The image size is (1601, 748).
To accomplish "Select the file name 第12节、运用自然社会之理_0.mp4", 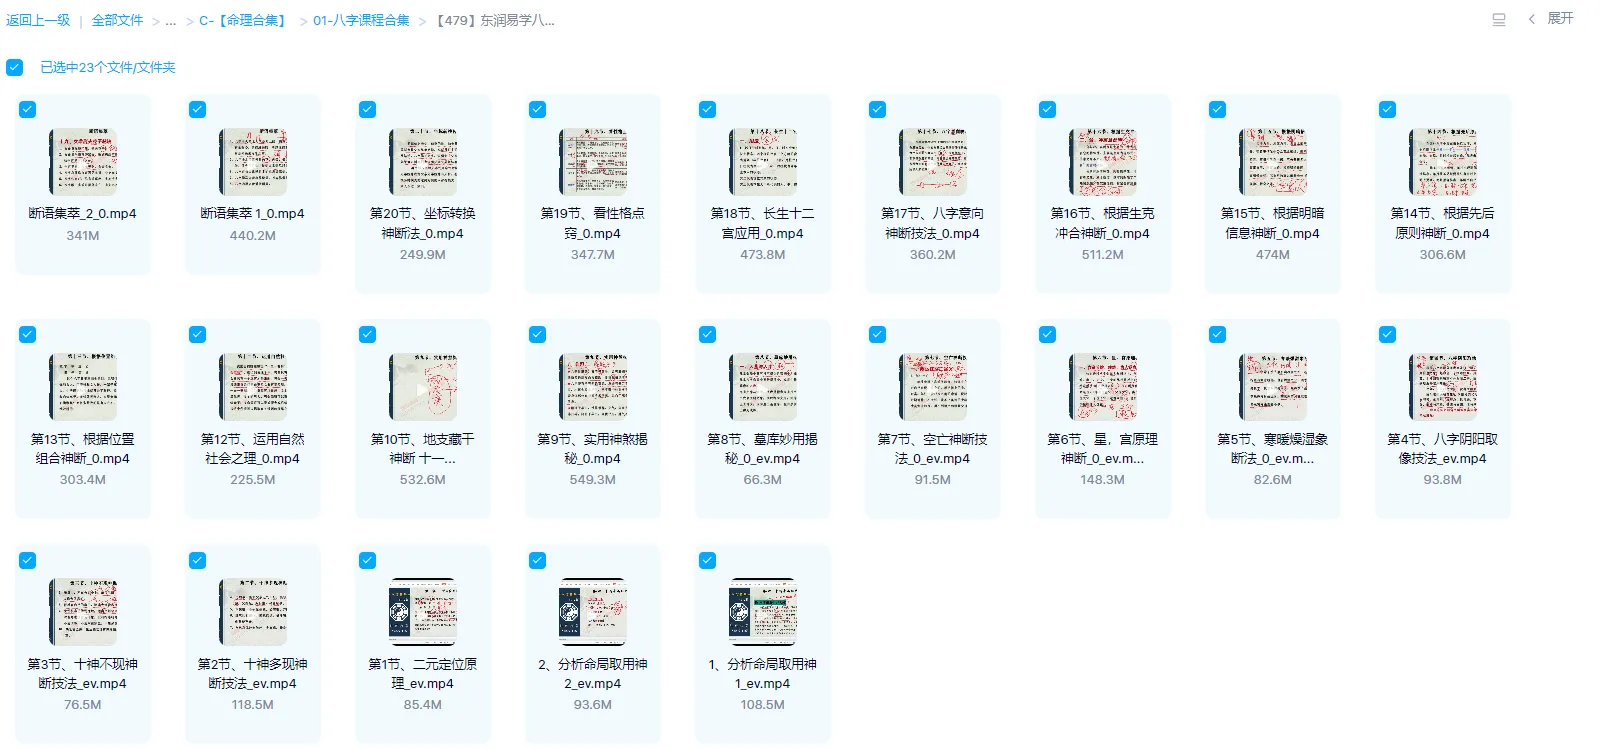I will click(253, 448).
